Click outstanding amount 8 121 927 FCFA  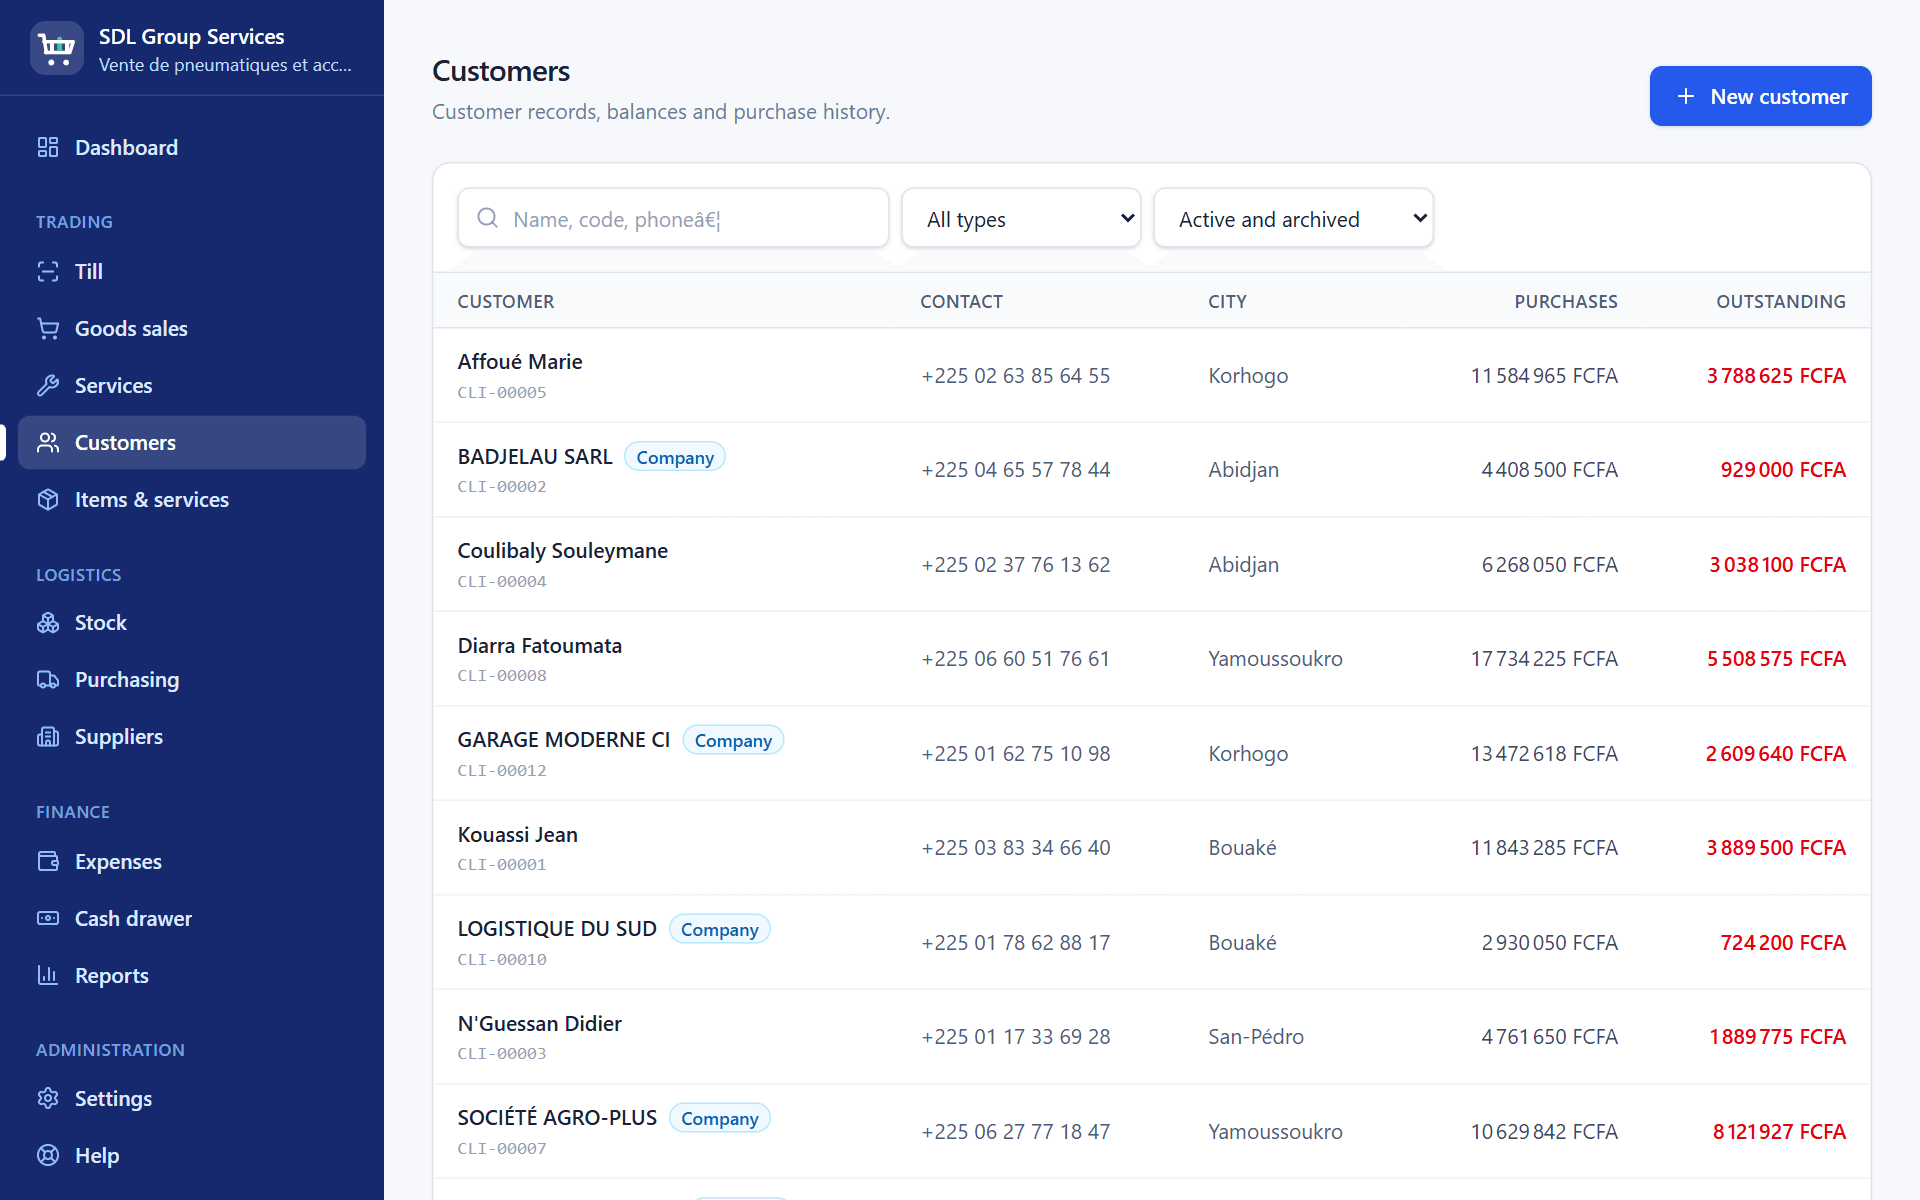(x=1779, y=1132)
